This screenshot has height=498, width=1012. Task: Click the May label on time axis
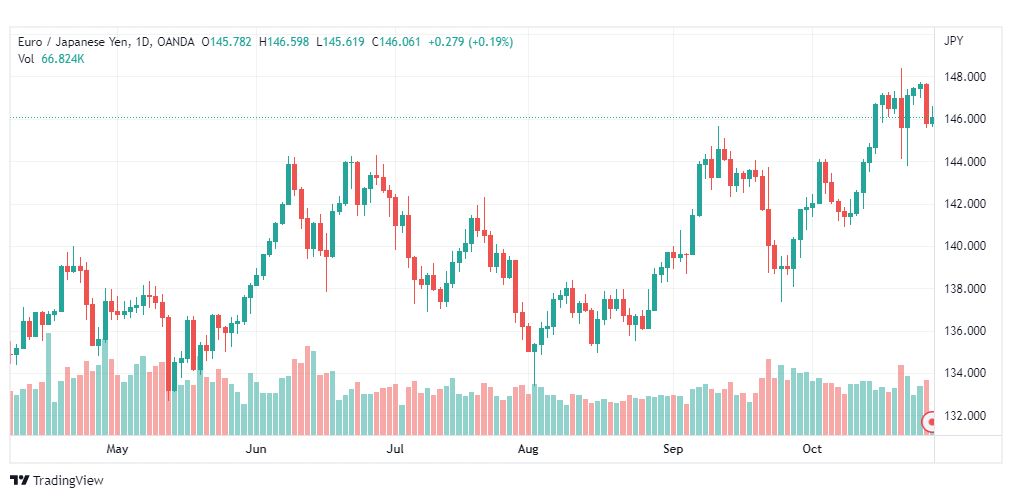point(117,449)
